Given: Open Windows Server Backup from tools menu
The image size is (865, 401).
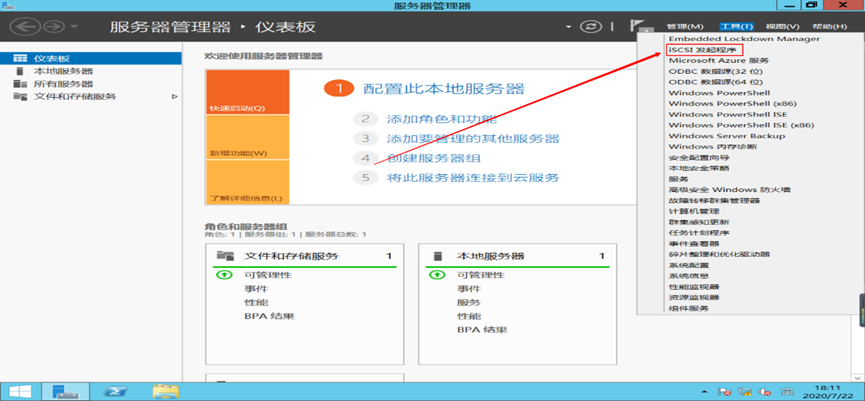Looking at the screenshot, I should pos(727,136).
